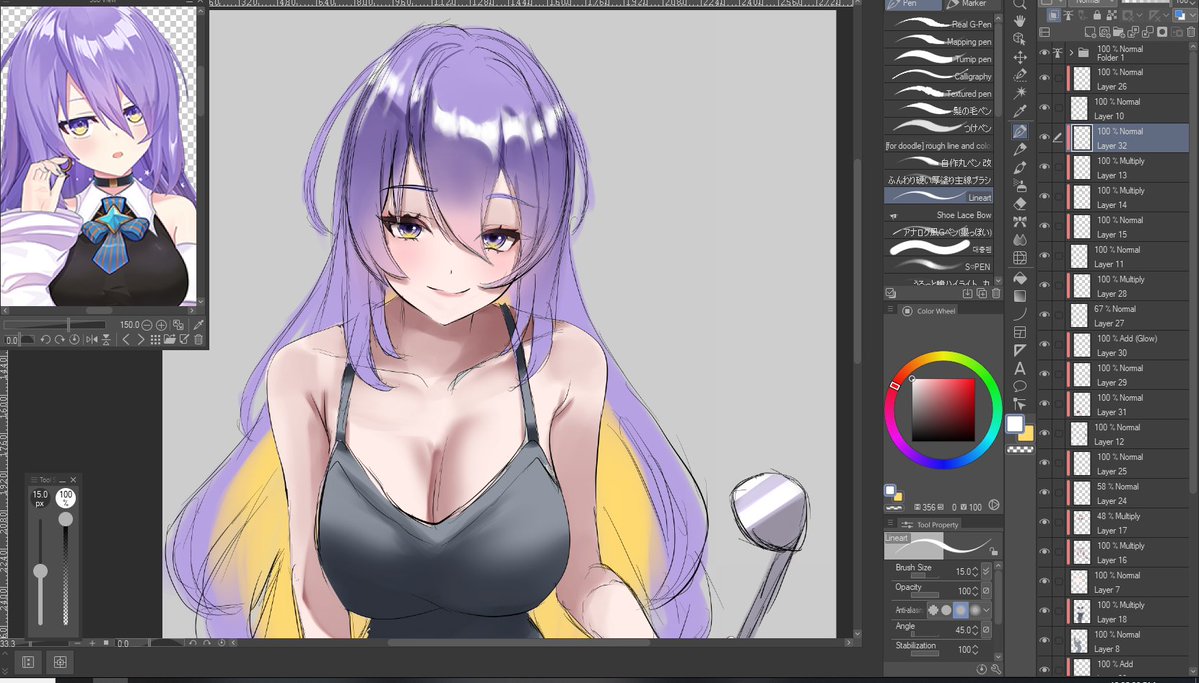Switch to the Pen sub tool tab
The width and height of the screenshot is (1199, 683).
pos(913,5)
